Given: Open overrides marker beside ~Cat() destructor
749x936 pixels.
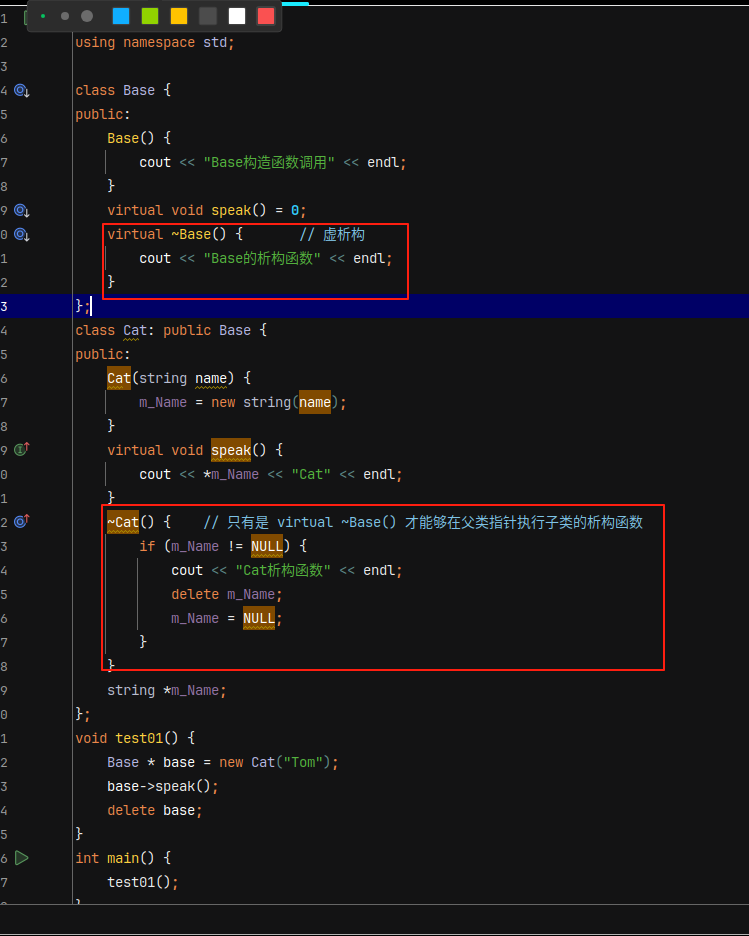Looking at the screenshot, I should [21, 521].
